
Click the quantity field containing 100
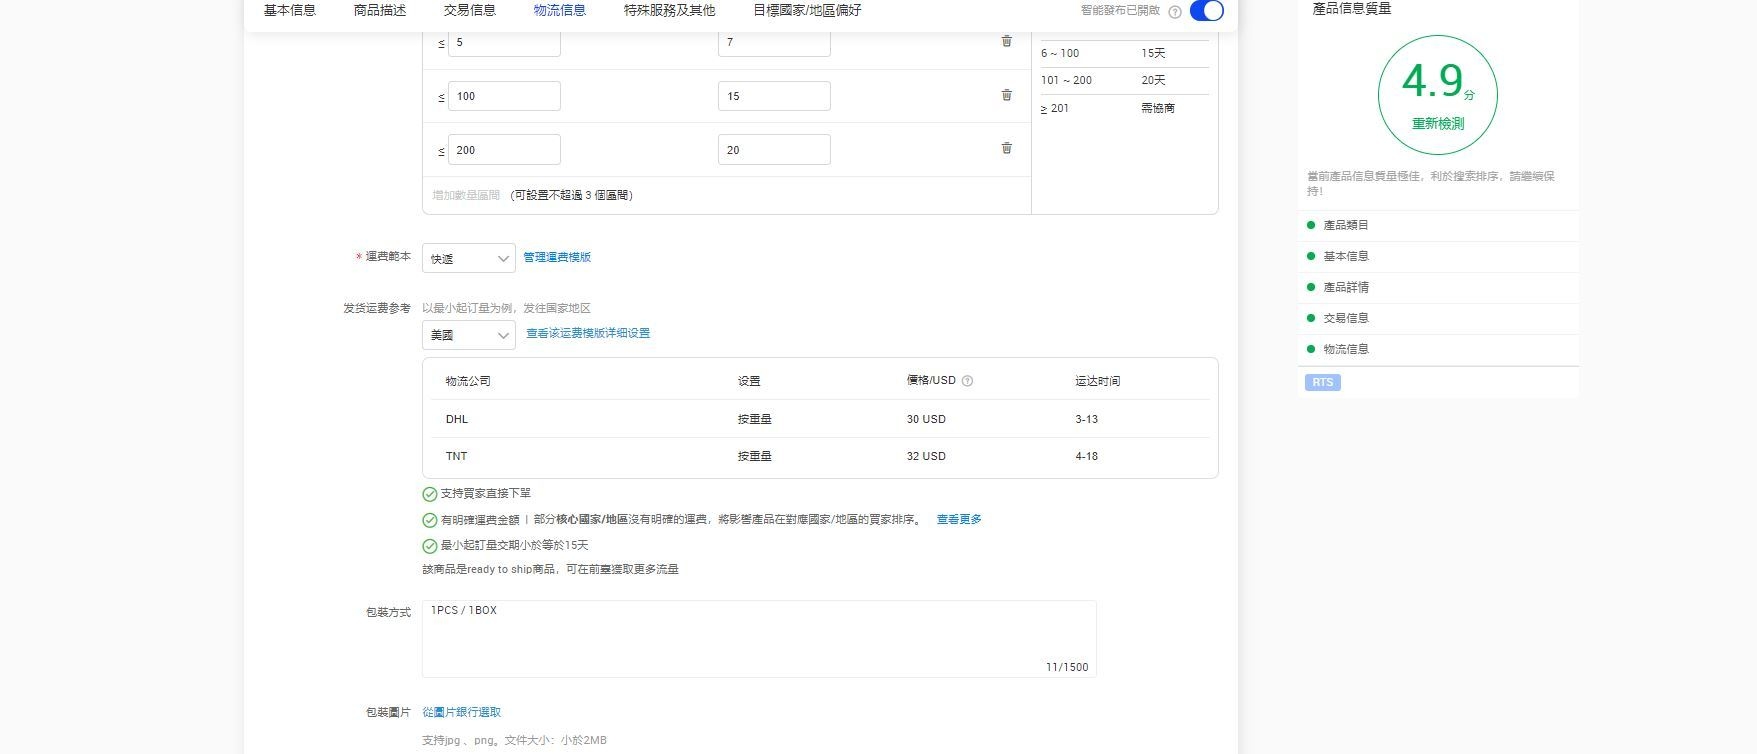click(504, 96)
